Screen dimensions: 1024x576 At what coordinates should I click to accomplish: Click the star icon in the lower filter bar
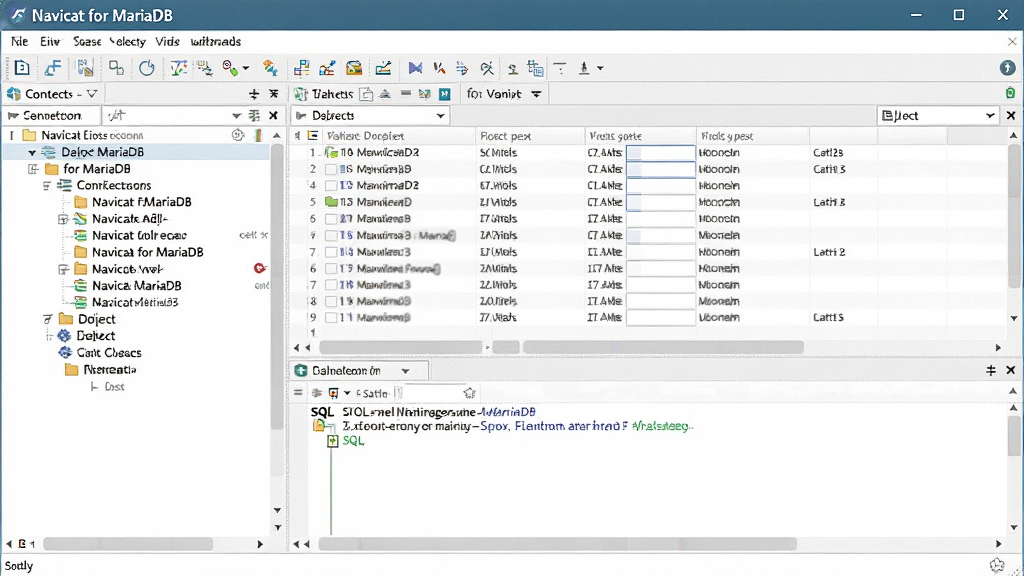(x=469, y=393)
